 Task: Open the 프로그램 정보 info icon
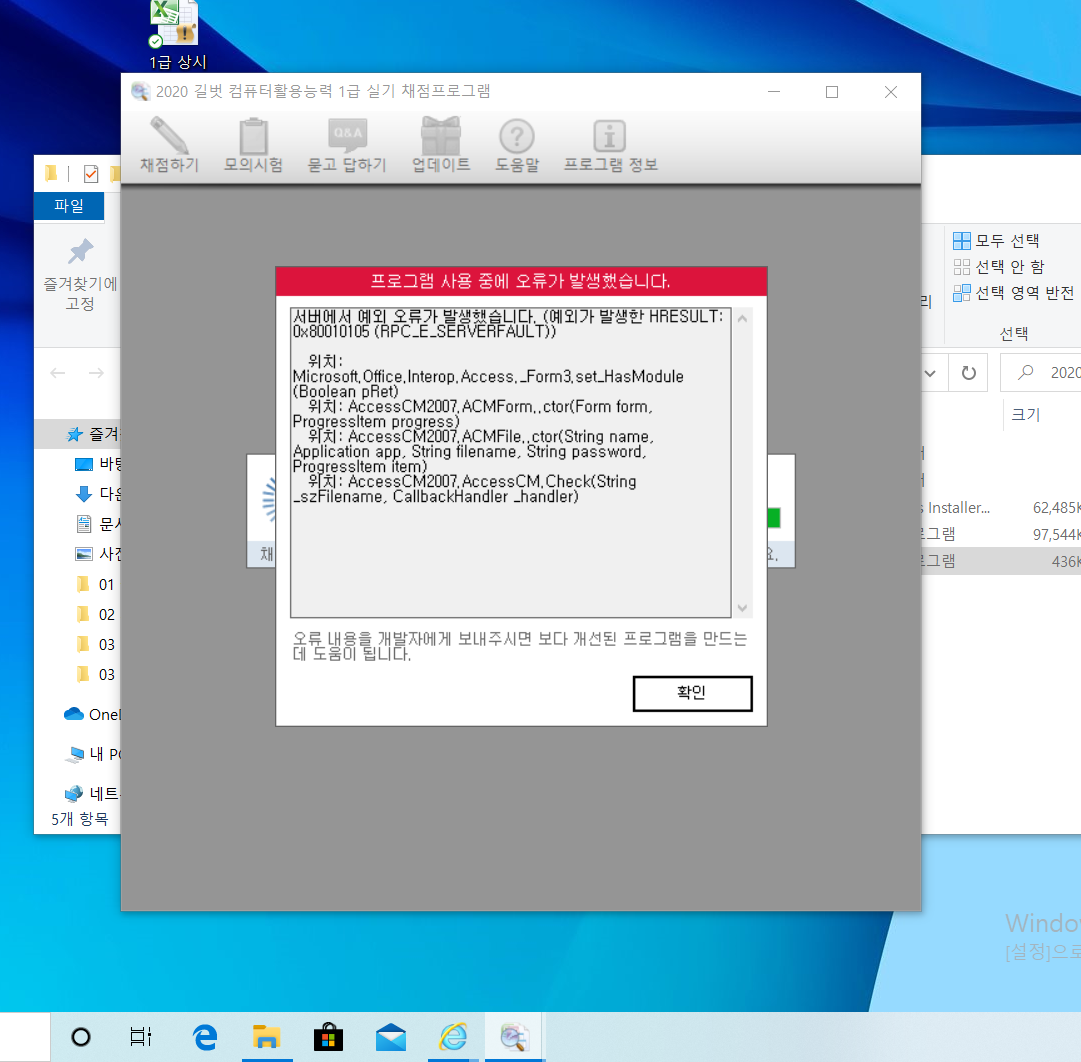coord(610,137)
